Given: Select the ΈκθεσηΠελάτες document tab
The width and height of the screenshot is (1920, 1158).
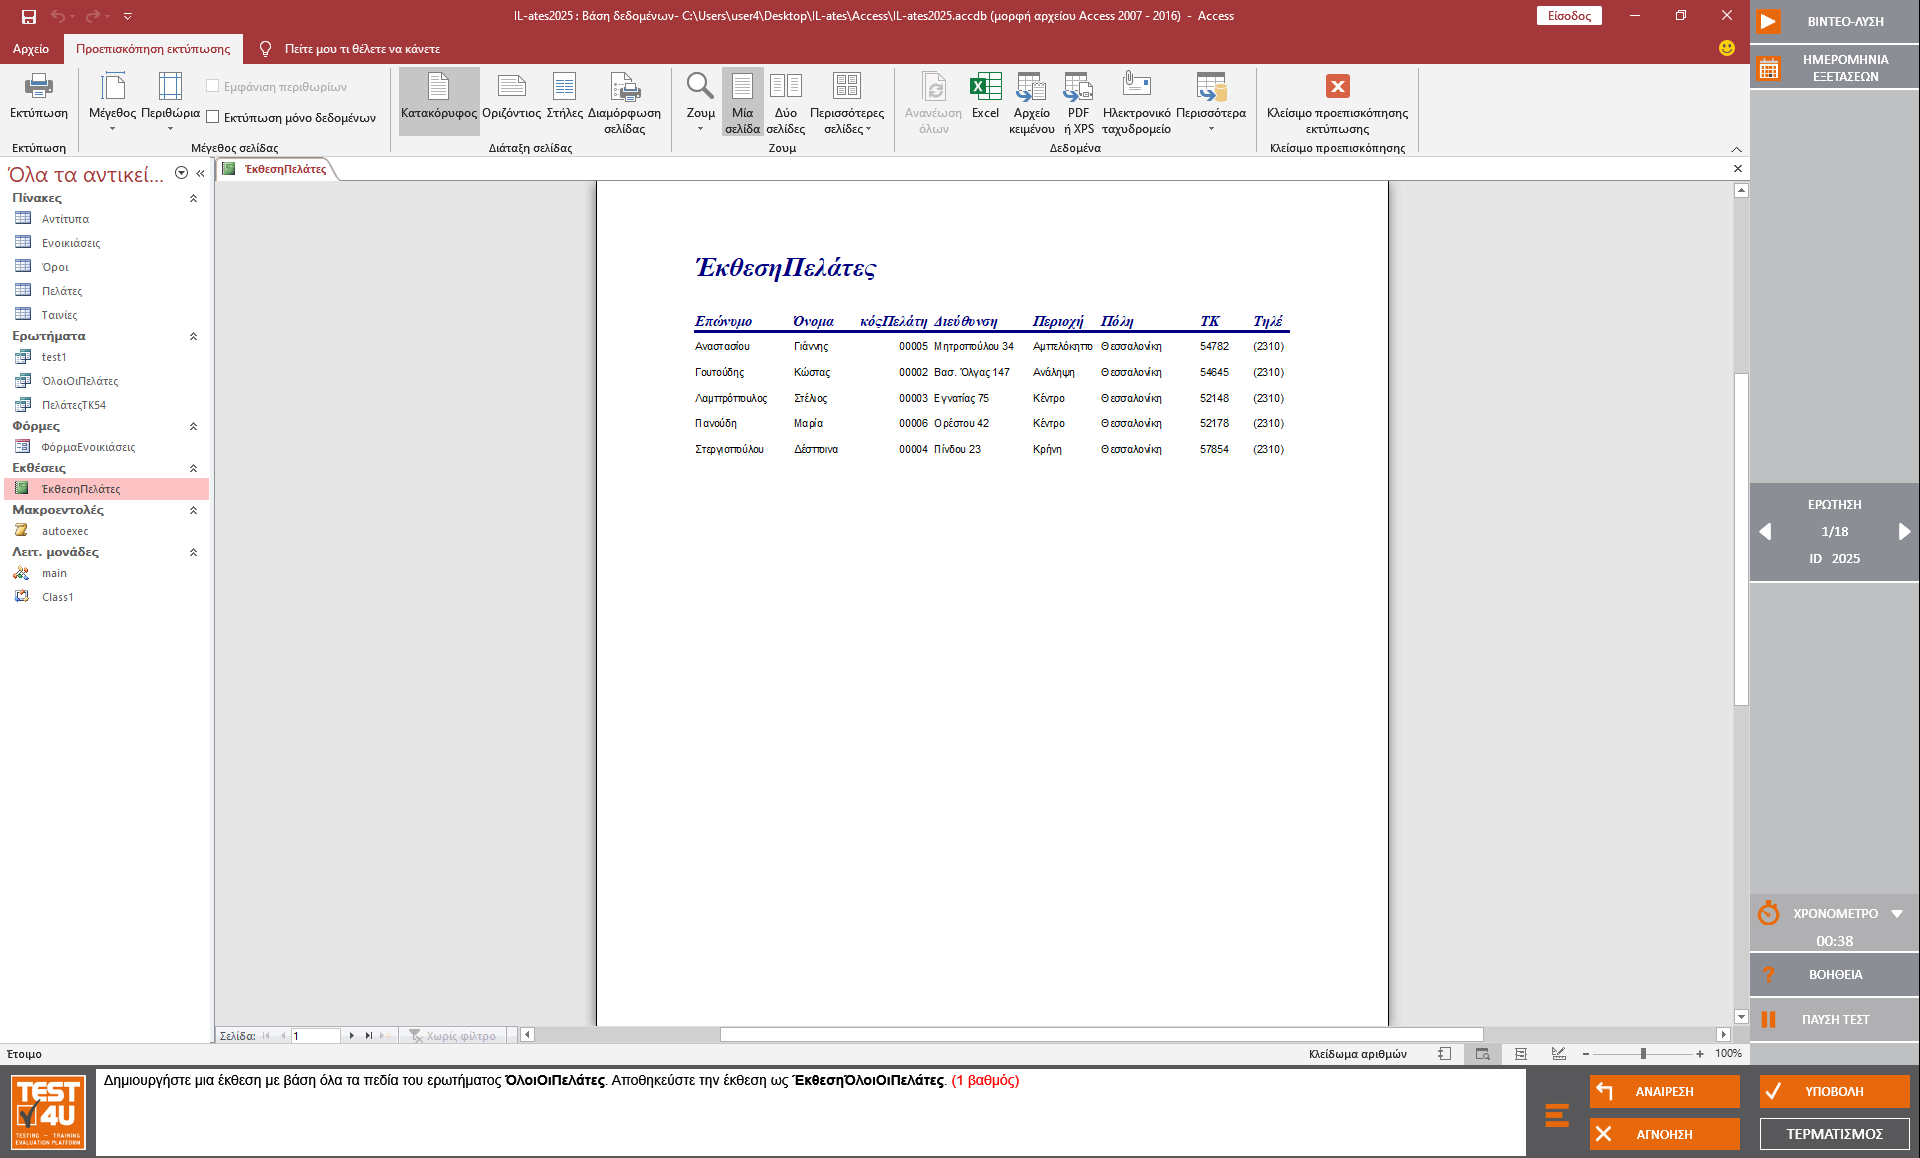Looking at the screenshot, I should pyautogui.click(x=283, y=169).
